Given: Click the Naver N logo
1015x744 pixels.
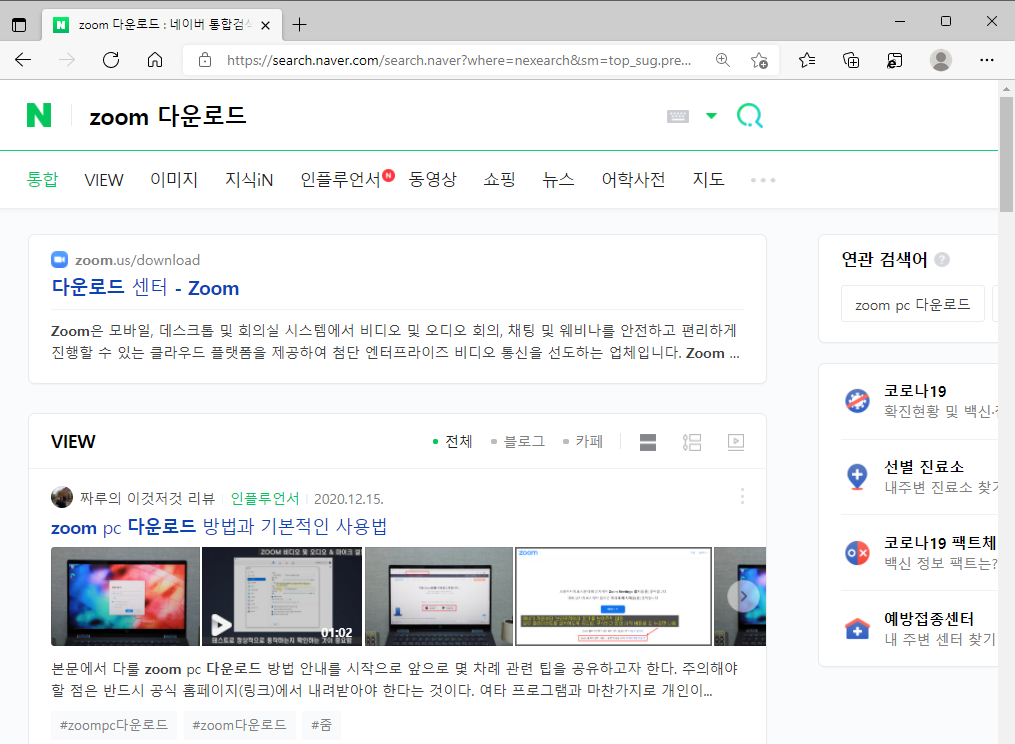Looking at the screenshot, I should coord(39,115).
